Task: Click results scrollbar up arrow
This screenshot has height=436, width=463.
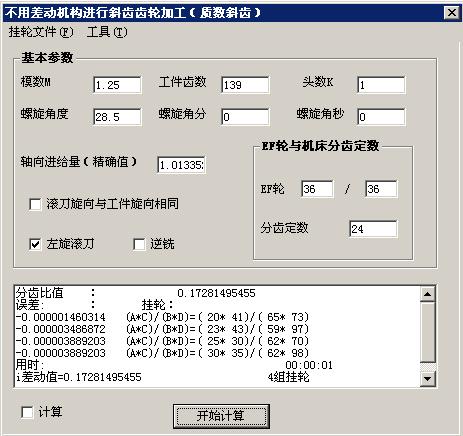Action: 427,294
